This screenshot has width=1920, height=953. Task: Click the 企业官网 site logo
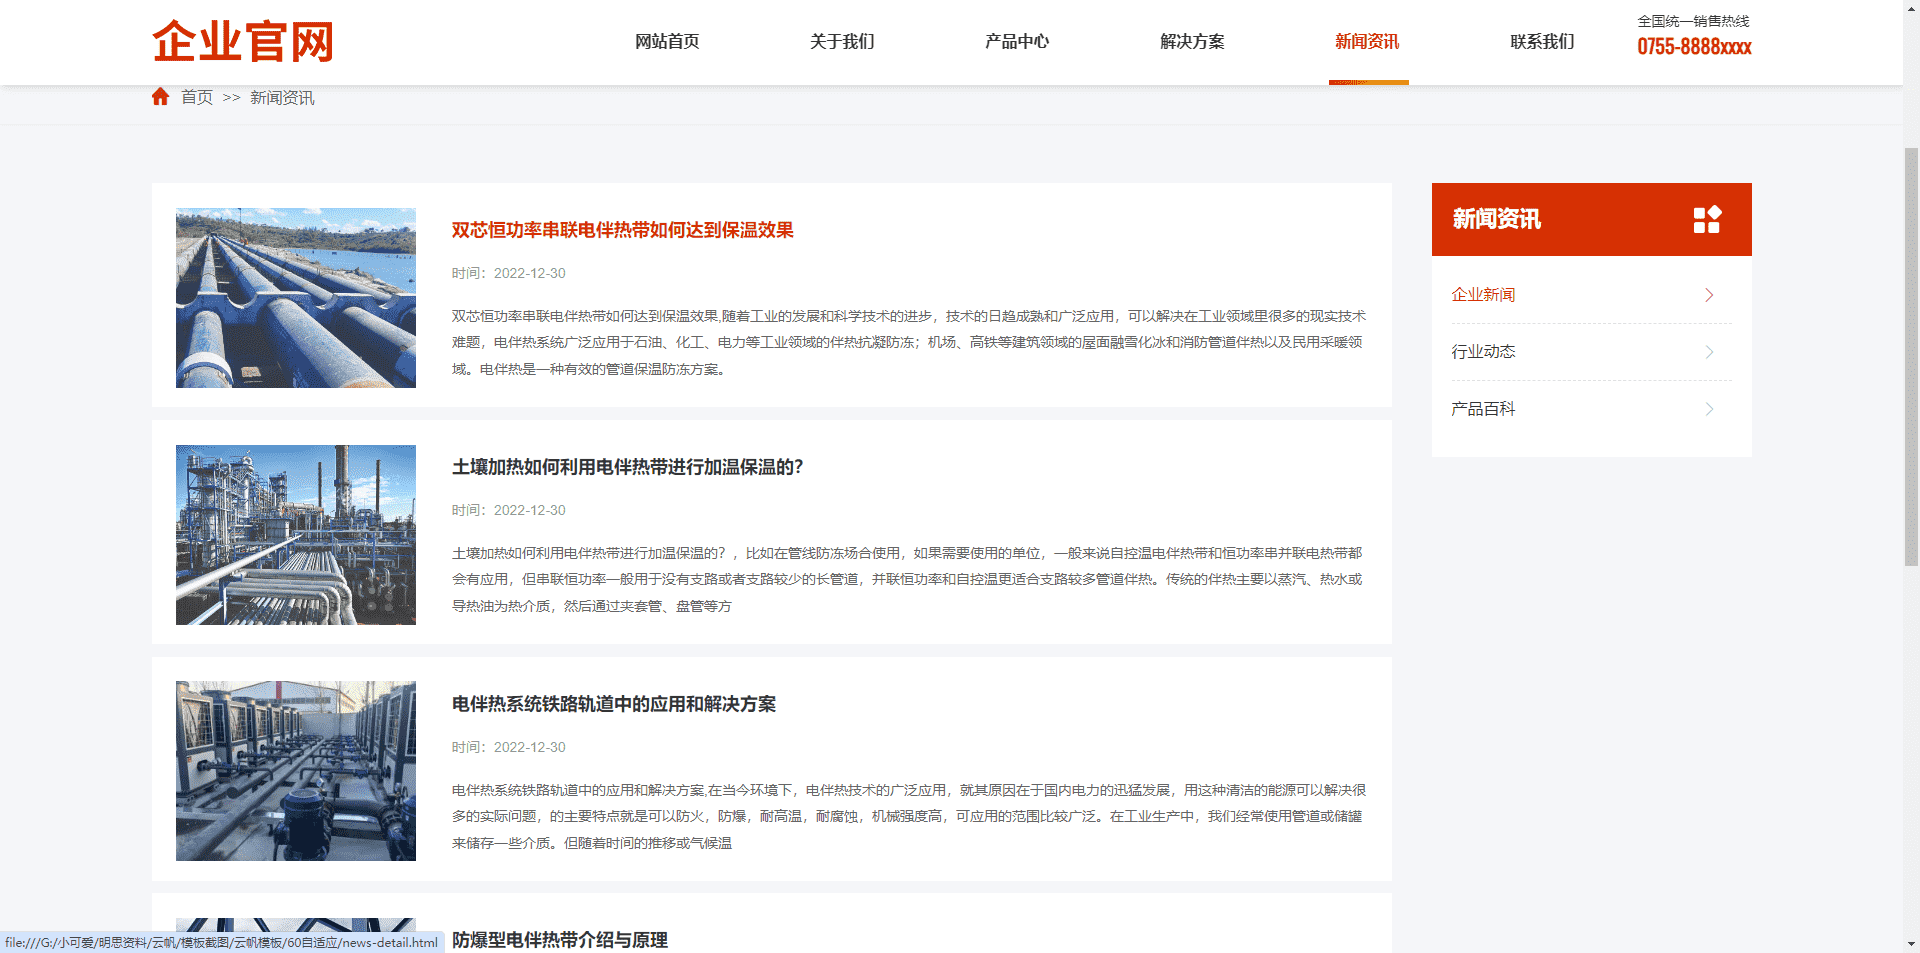tap(243, 42)
